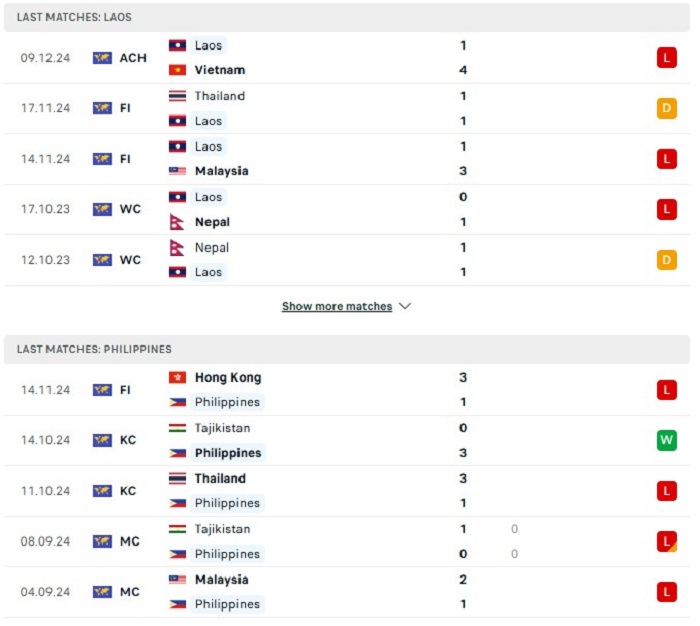Click the Nepal flag in 17.10.23 match
Screen dimensions: 700x626
tap(177, 222)
